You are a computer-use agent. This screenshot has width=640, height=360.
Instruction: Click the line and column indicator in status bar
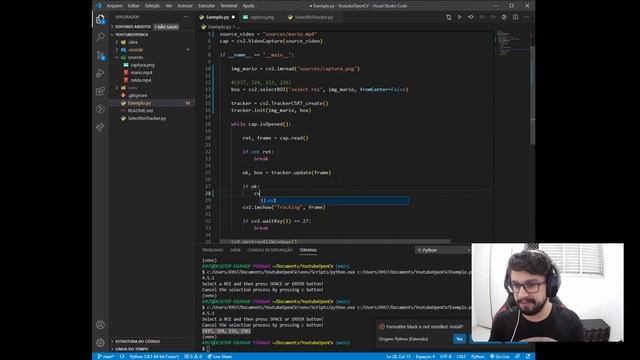(x=398, y=356)
